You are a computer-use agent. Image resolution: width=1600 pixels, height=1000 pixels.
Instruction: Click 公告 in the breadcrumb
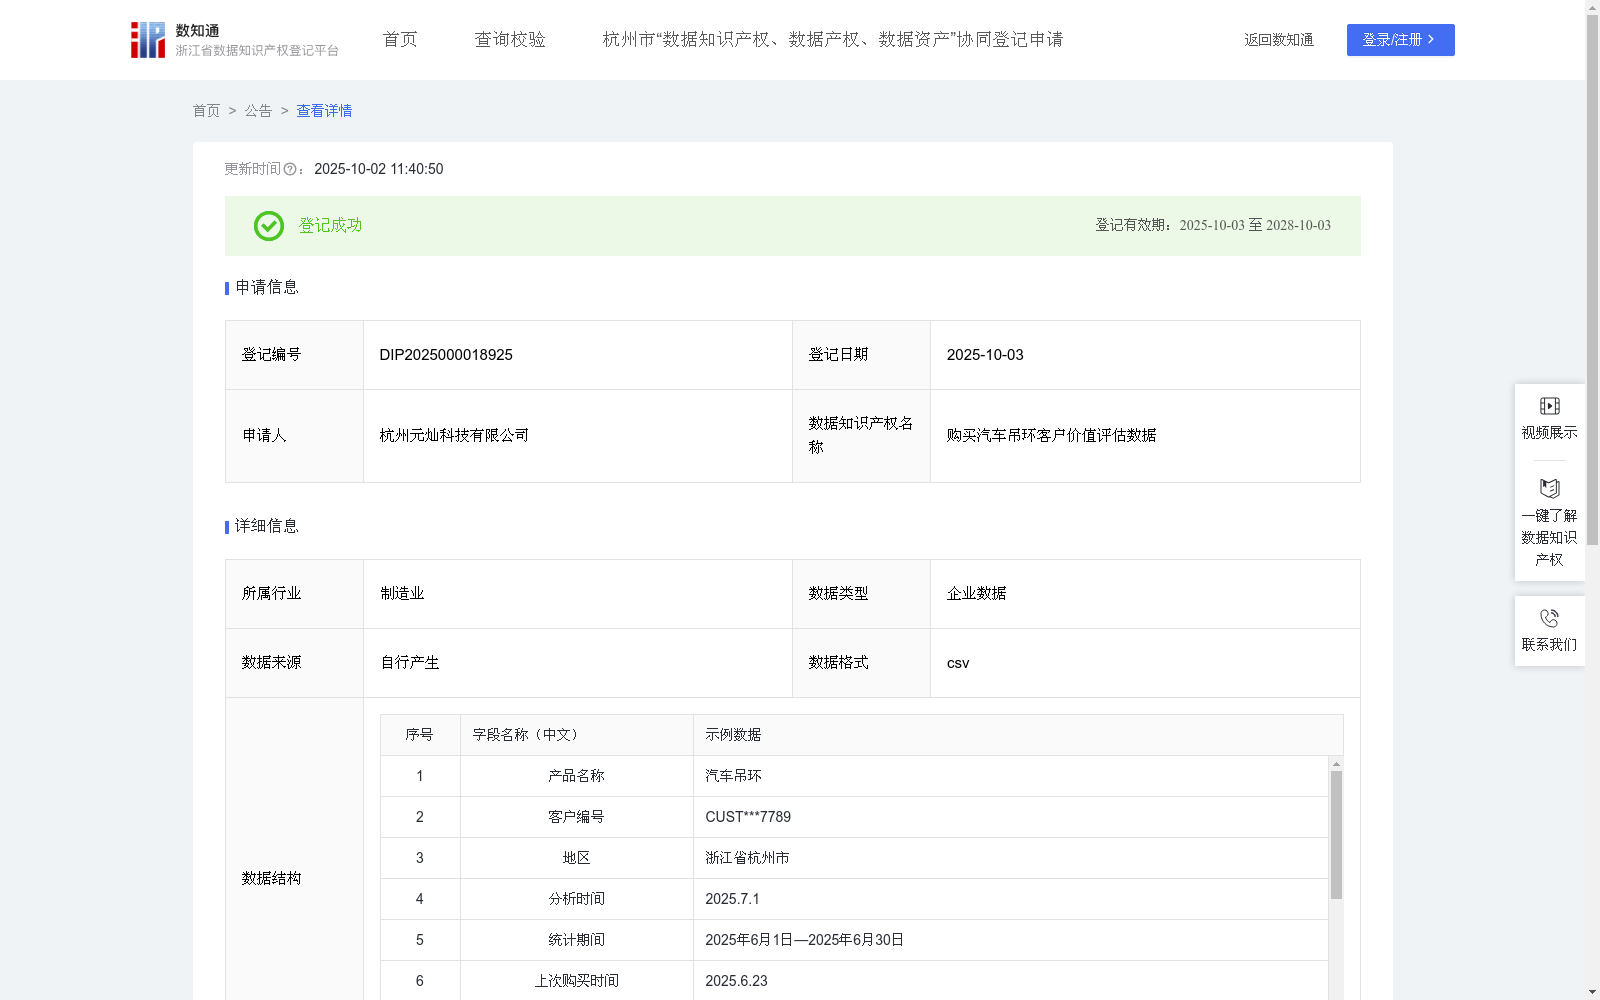(x=258, y=111)
